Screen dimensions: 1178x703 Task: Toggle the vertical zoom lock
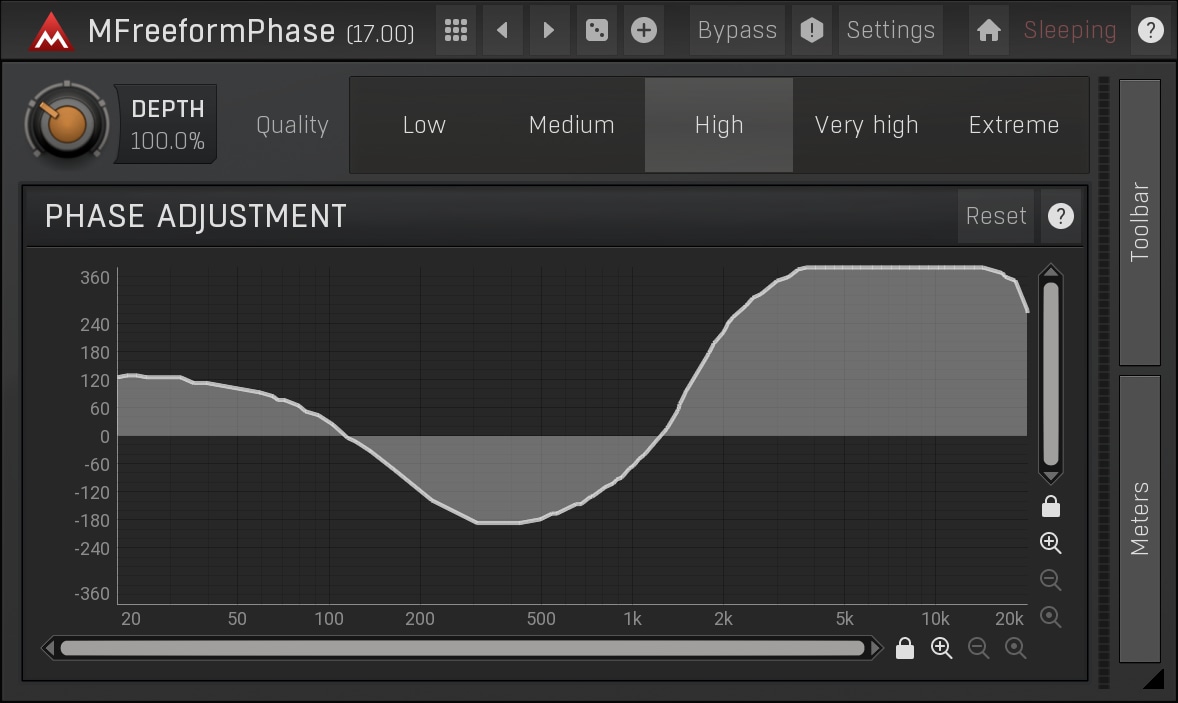click(1050, 507)
